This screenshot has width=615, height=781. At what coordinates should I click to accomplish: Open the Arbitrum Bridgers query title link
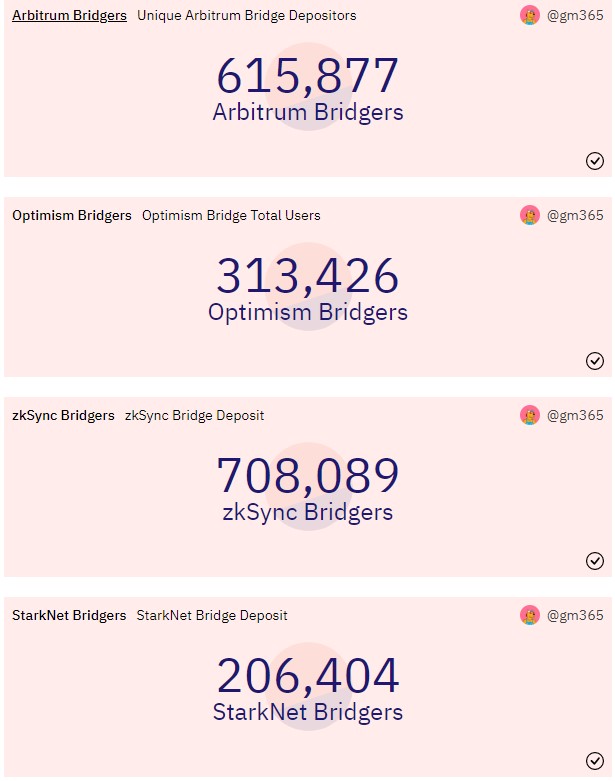(x=69, y=15)
